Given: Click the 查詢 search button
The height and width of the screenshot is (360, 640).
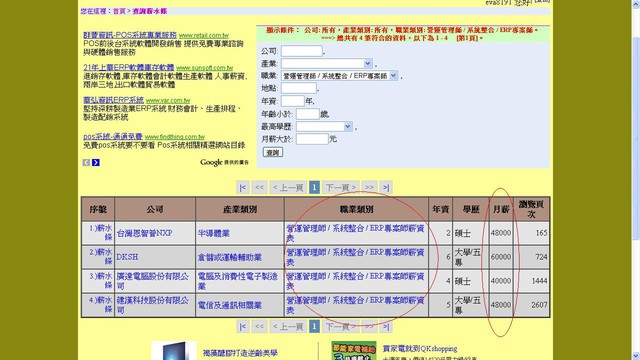Looking at the screenshot, I should point(273,152).
